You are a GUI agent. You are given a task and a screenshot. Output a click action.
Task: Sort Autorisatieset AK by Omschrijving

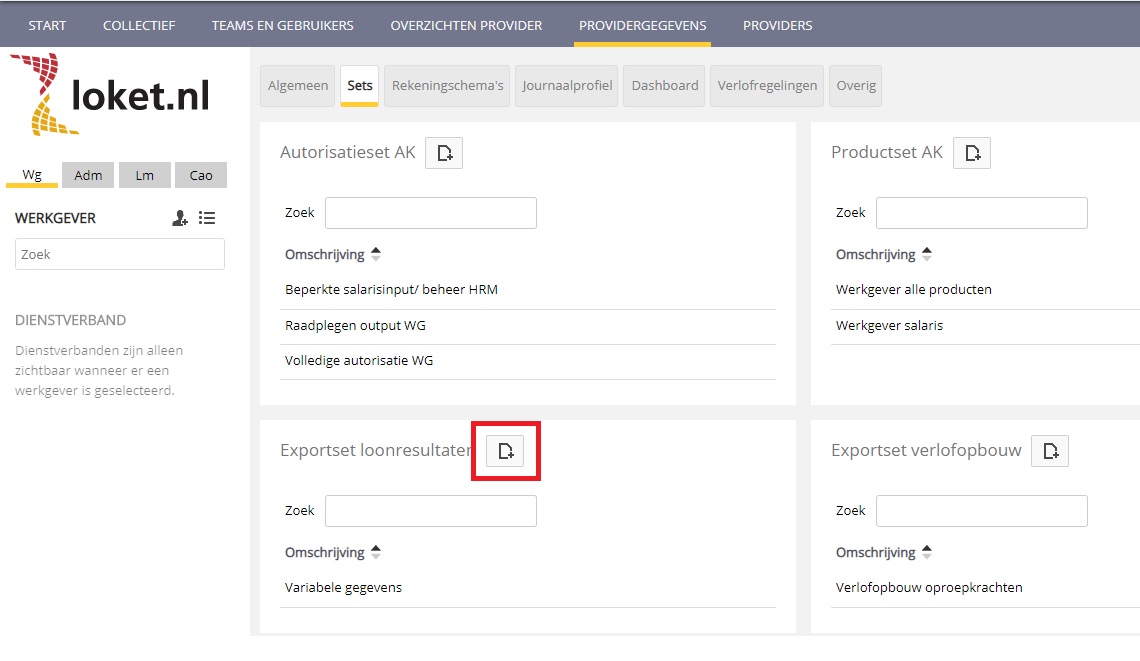pyautogui.click(x=332, y=254)
